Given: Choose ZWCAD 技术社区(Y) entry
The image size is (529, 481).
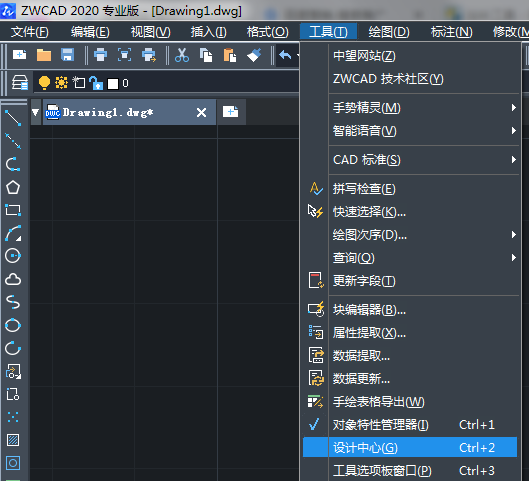Looking at the screenshot, I should pyautogui.click(x=410, y=79).
